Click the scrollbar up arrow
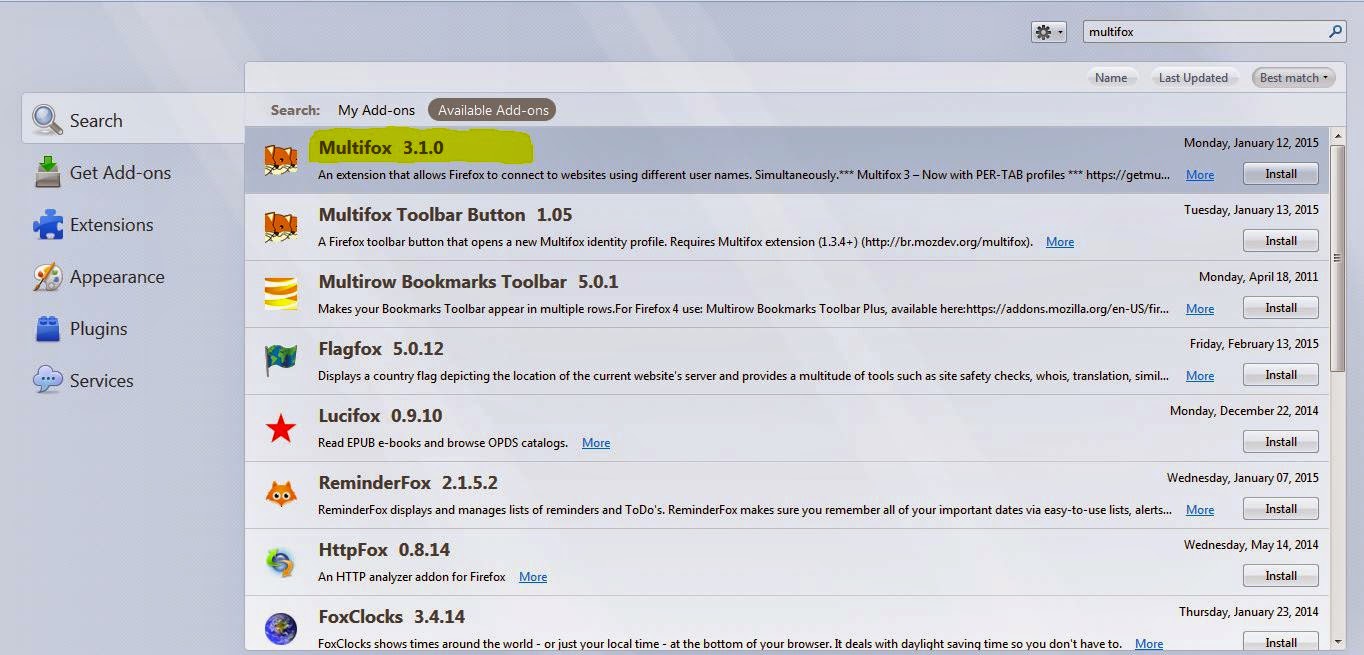The image size is (1364, 655). coord(1338,136)
